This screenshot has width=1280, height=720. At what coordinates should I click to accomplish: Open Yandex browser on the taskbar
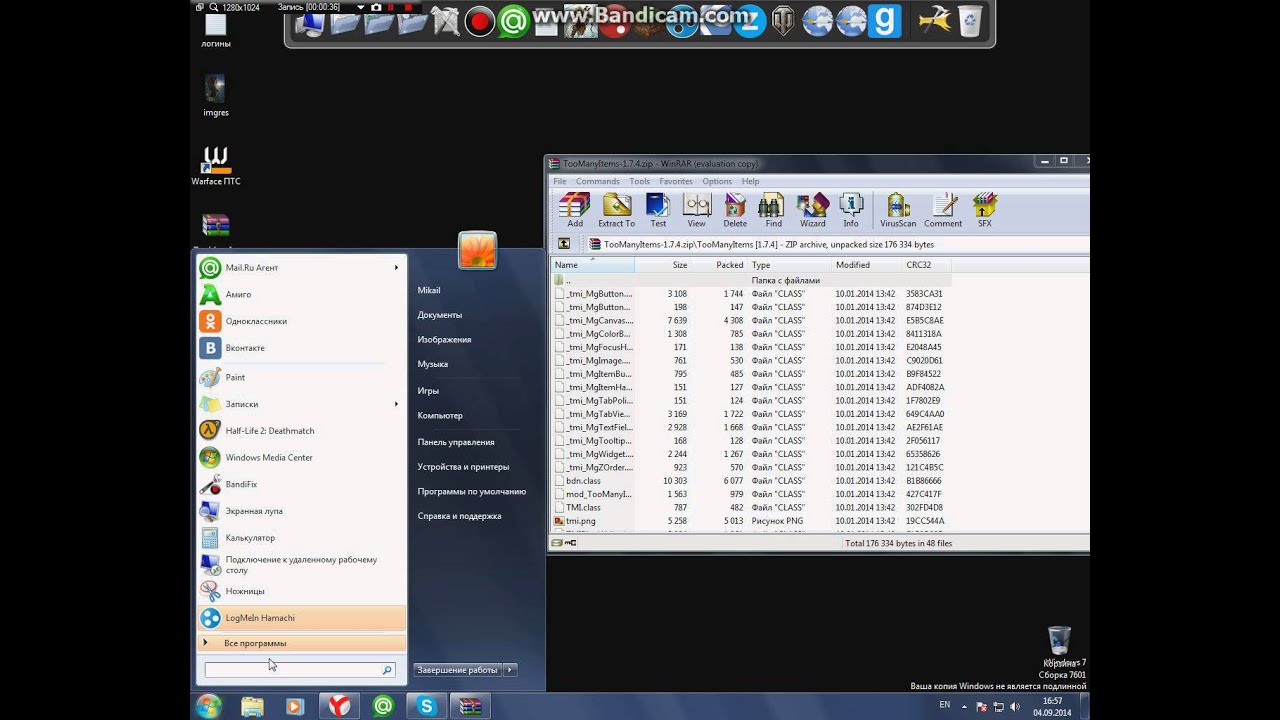340,706
